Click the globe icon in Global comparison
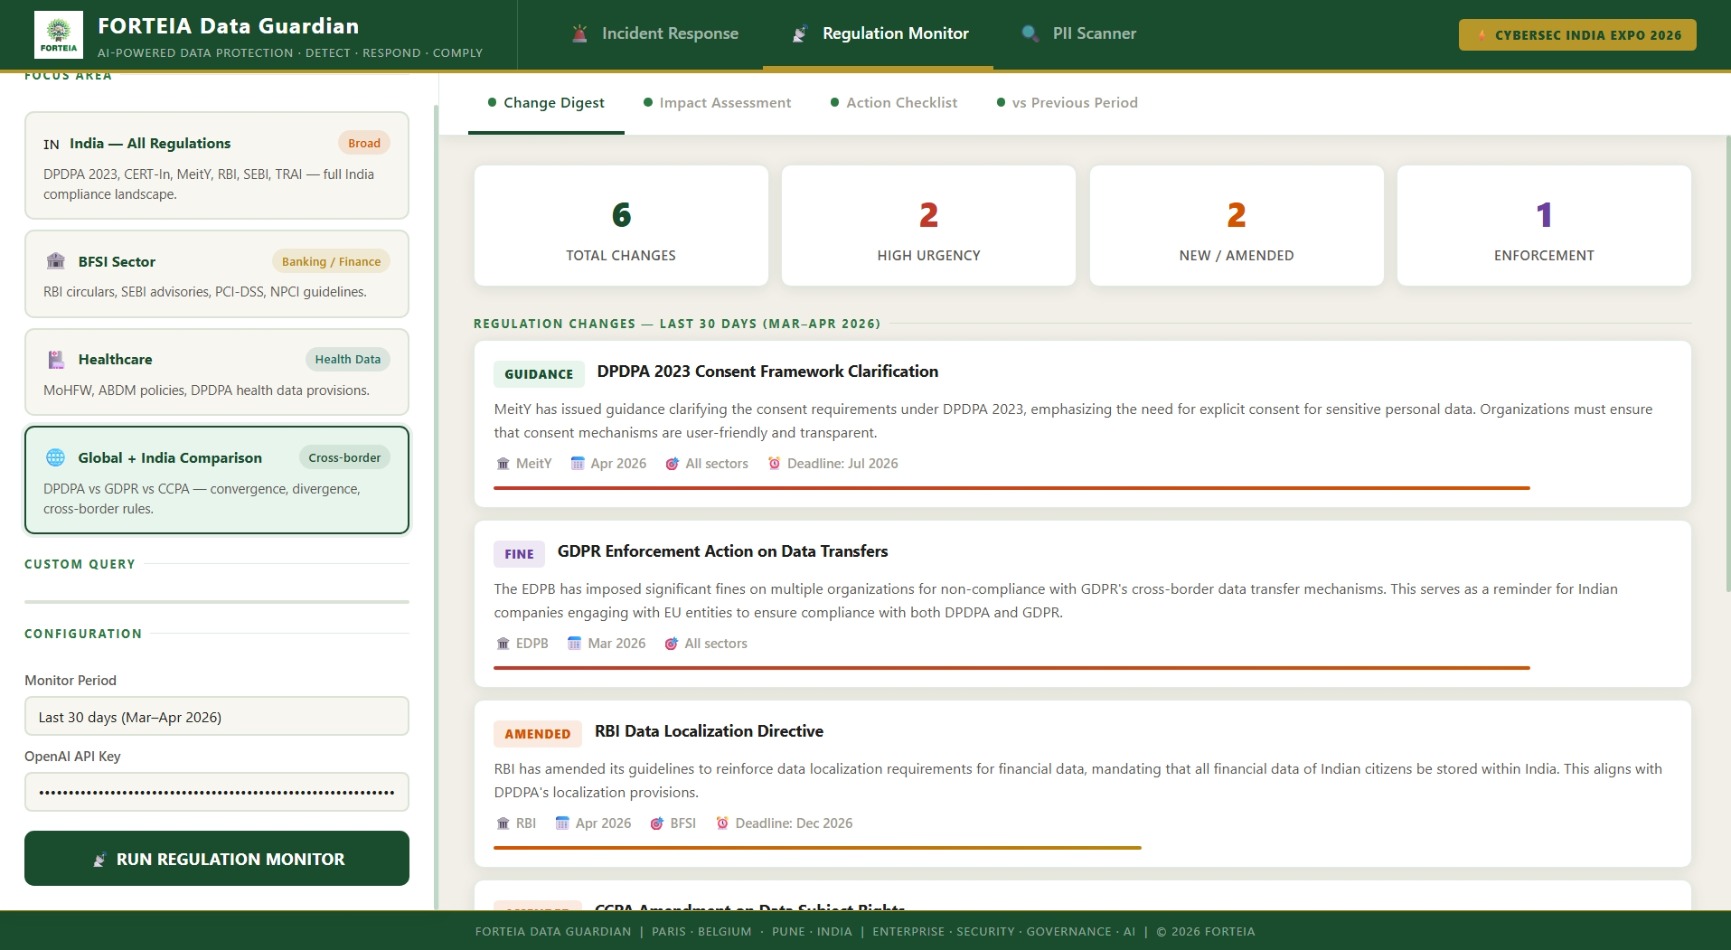Screen dimensions: 1731x950 click(56, 458)
